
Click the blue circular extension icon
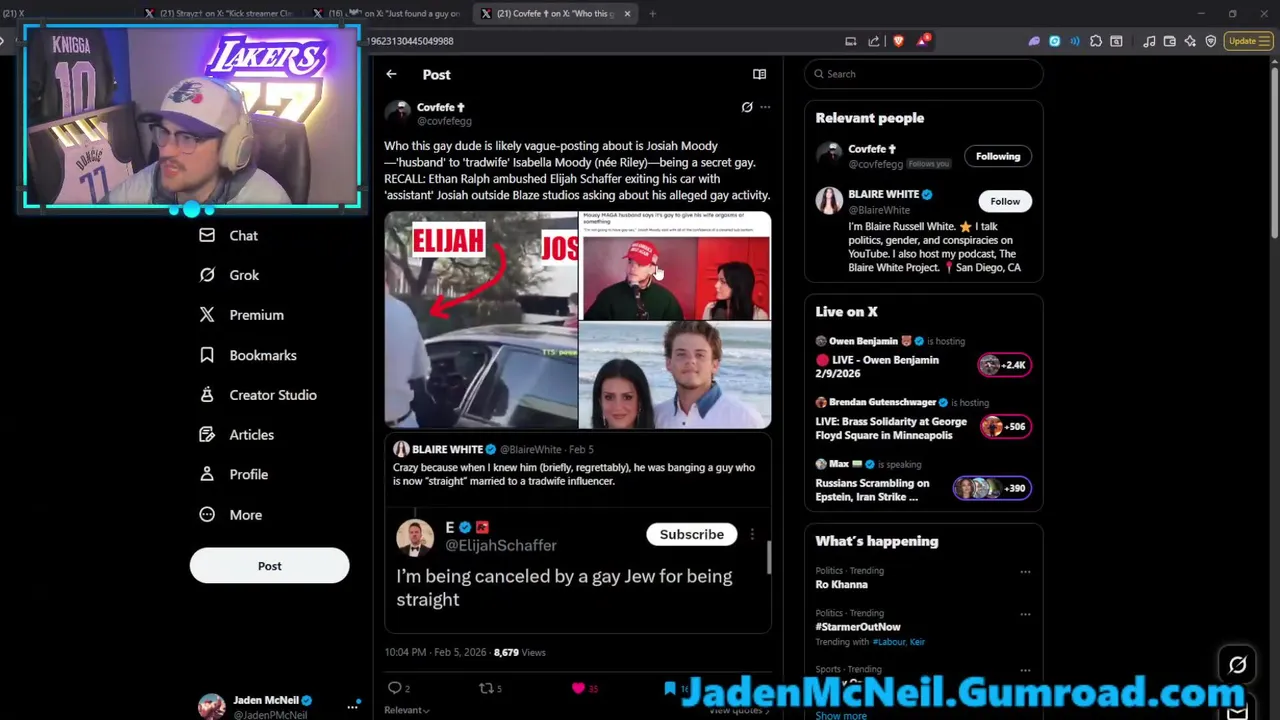coord(1054,41)
